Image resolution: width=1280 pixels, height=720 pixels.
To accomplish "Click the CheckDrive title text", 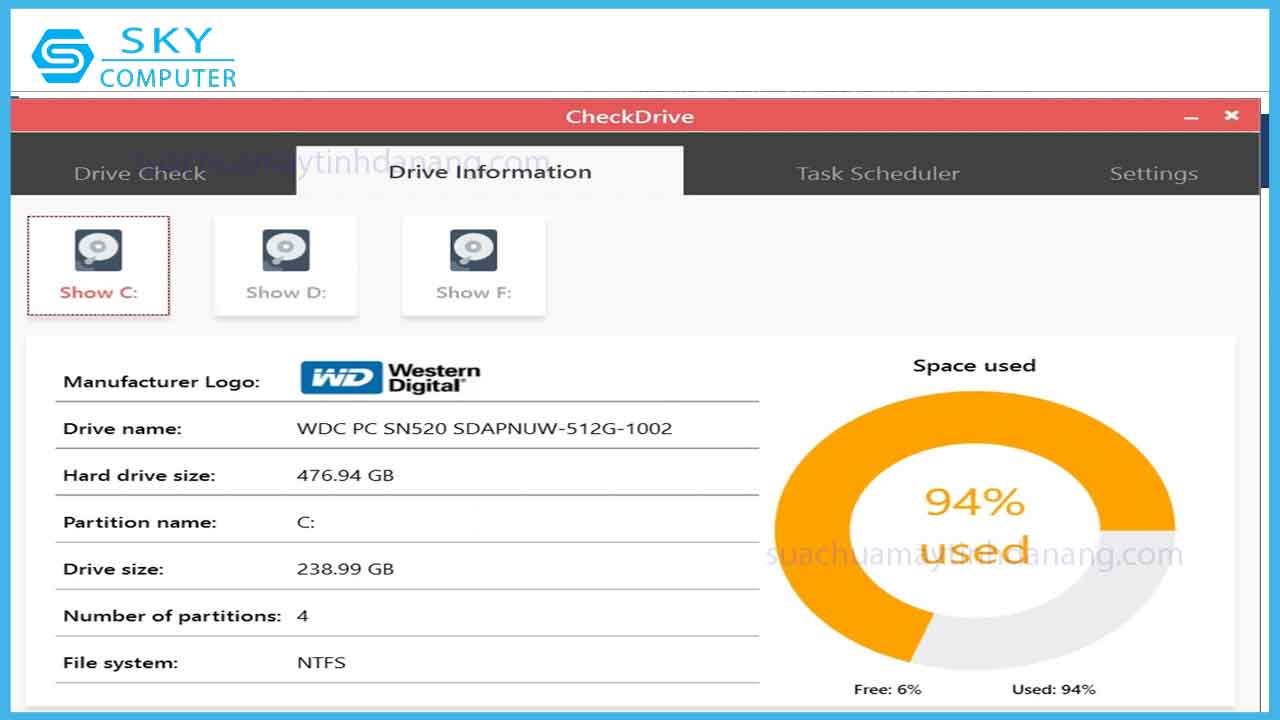I will click(x=629, y=116).
